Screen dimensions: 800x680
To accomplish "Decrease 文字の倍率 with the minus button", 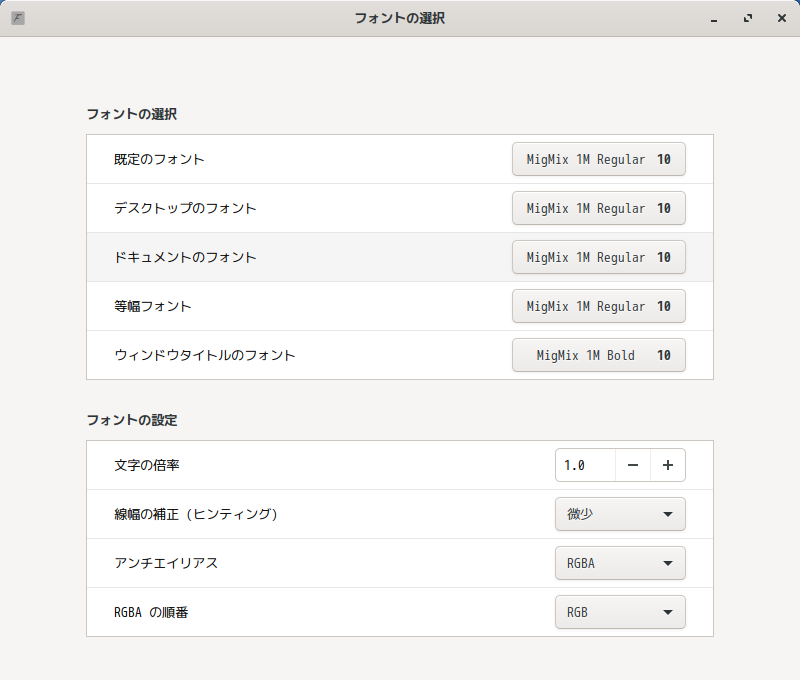I will [633, 465].
